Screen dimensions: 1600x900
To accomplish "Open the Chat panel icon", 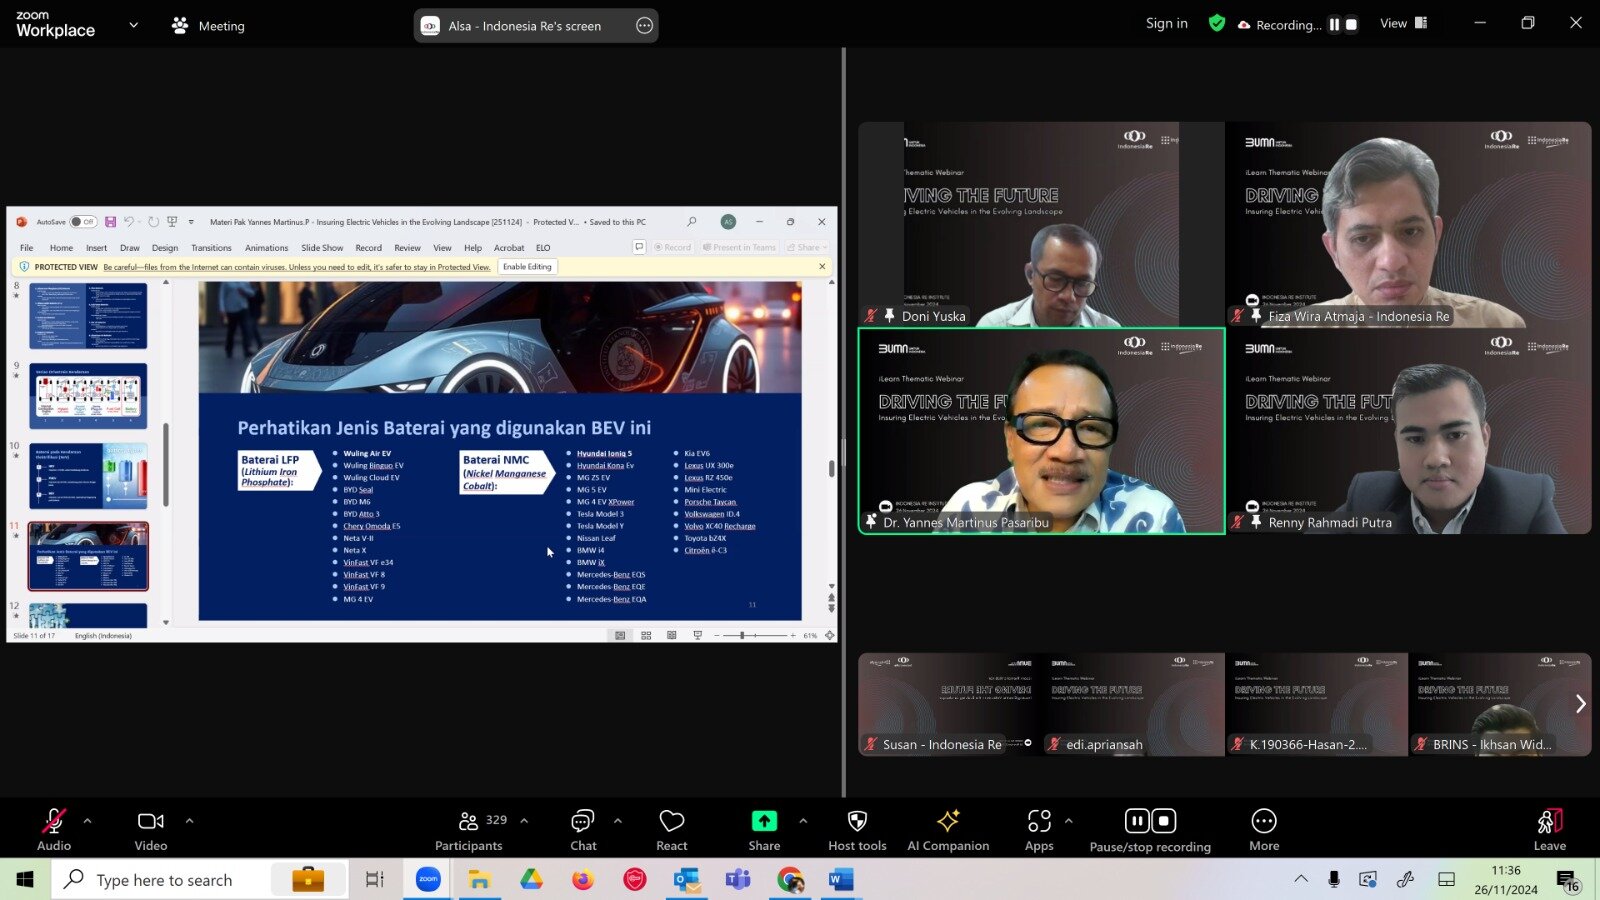I will (582, 821).
